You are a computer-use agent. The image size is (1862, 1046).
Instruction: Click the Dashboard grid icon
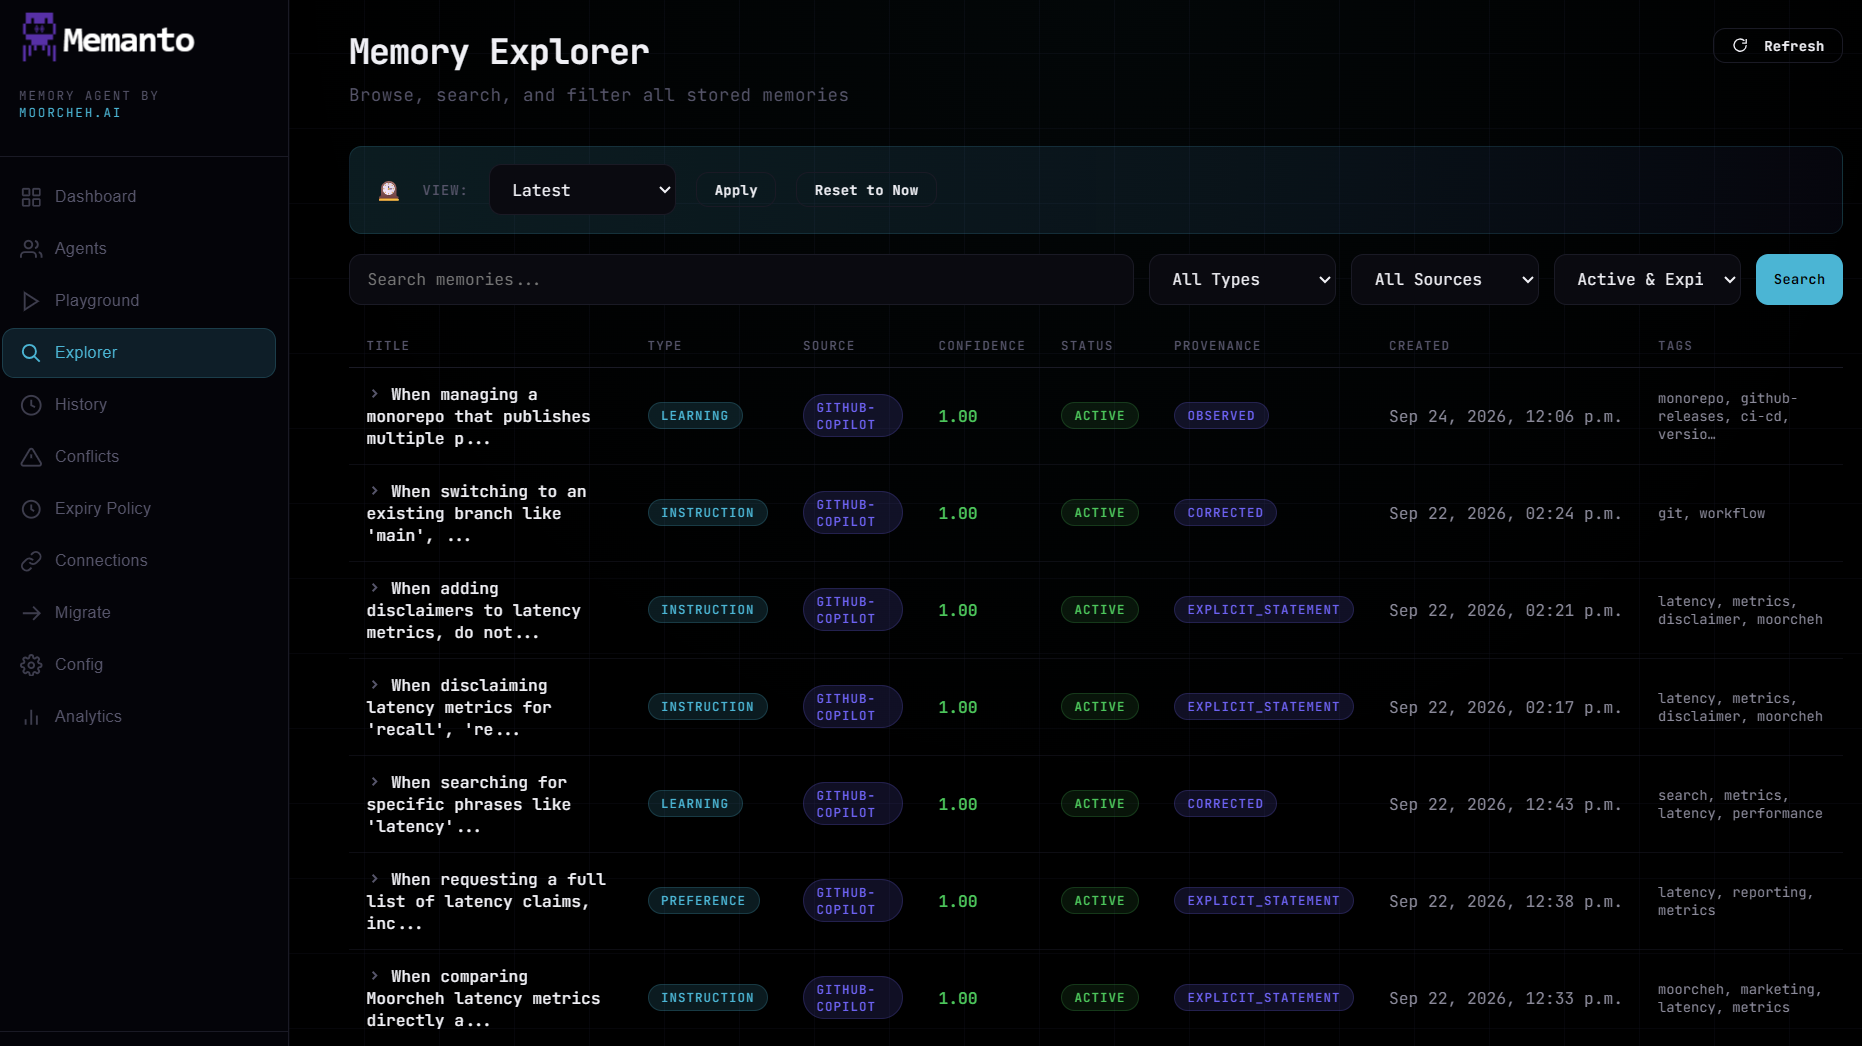pyautogui.click(x=31, y=197)
